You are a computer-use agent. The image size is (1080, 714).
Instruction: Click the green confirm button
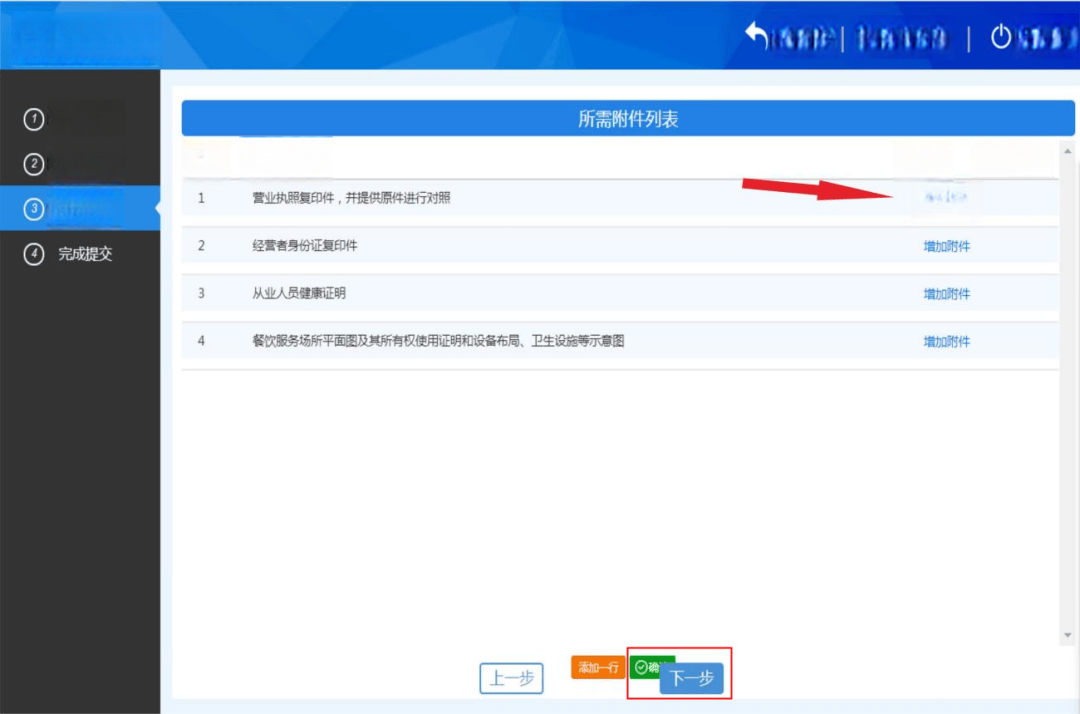click(645, 666)
